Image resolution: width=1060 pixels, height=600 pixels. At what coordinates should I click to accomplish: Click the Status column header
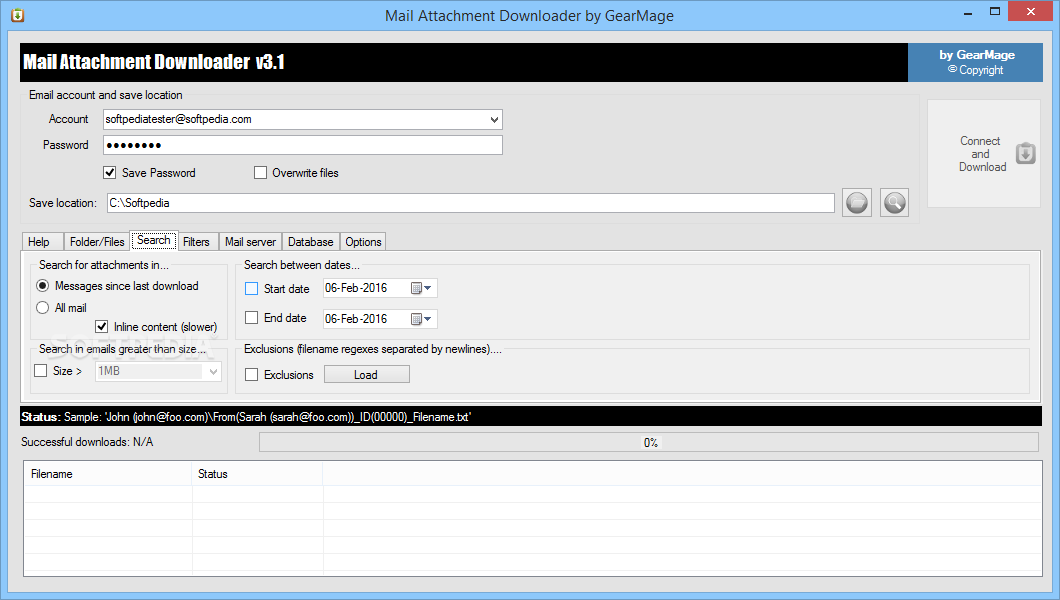[258, 474]
